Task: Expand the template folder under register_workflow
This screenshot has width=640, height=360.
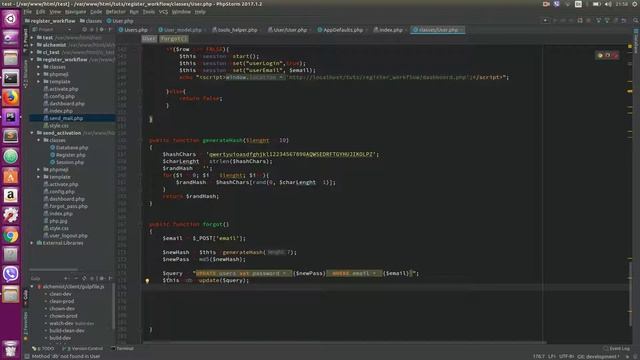Action: pos(39,82)
